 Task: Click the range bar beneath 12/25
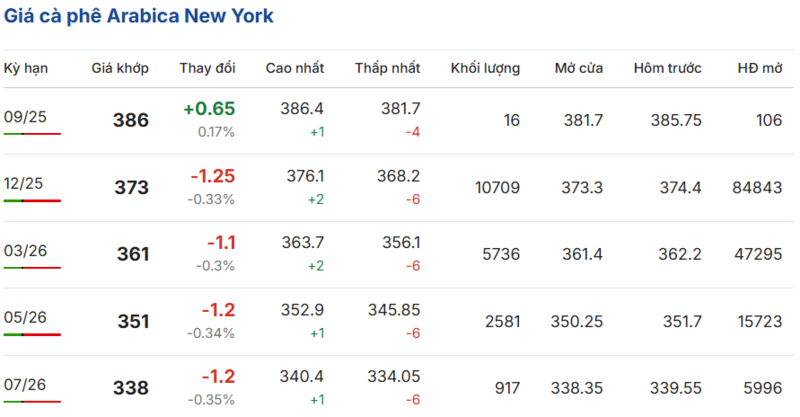tap(32, 201)
